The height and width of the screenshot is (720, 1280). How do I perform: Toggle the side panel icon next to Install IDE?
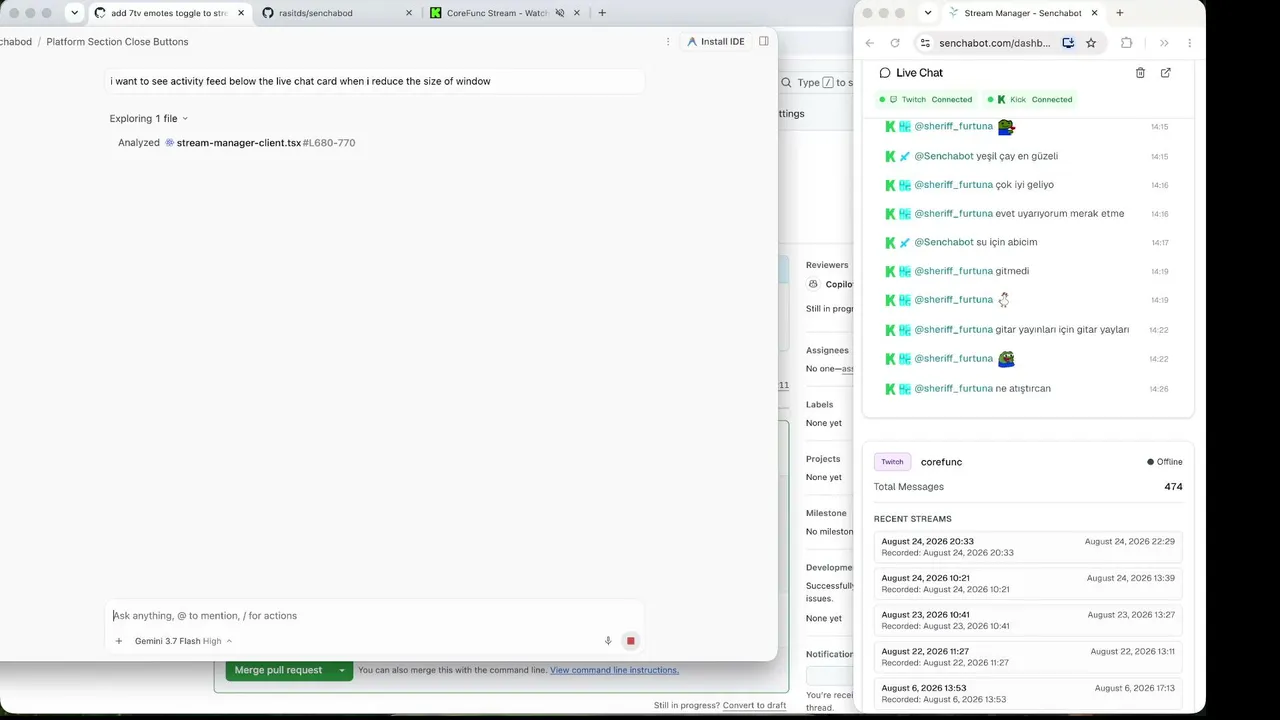pyautogui.click(x=764, y=42)
